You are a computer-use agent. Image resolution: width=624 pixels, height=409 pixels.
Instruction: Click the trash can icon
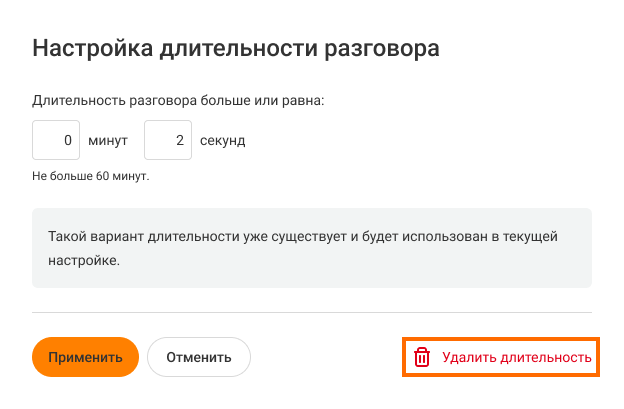422,357
